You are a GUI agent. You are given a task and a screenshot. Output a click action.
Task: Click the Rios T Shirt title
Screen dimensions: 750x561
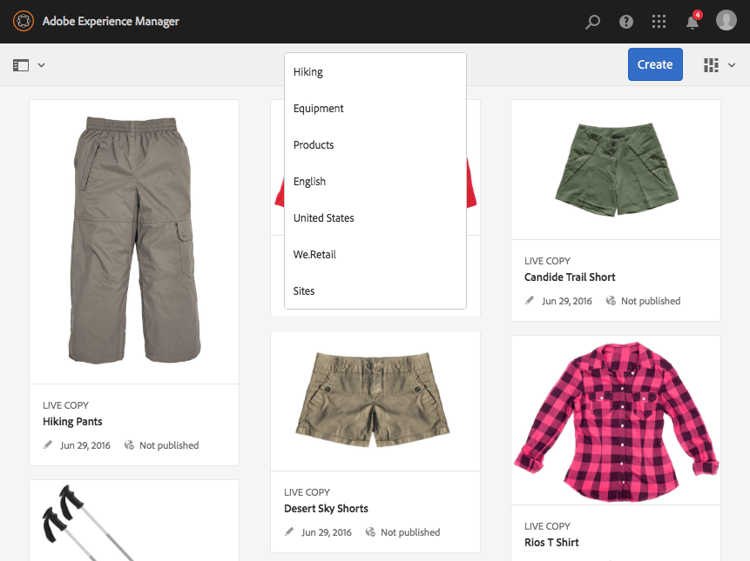coord(551,542)
